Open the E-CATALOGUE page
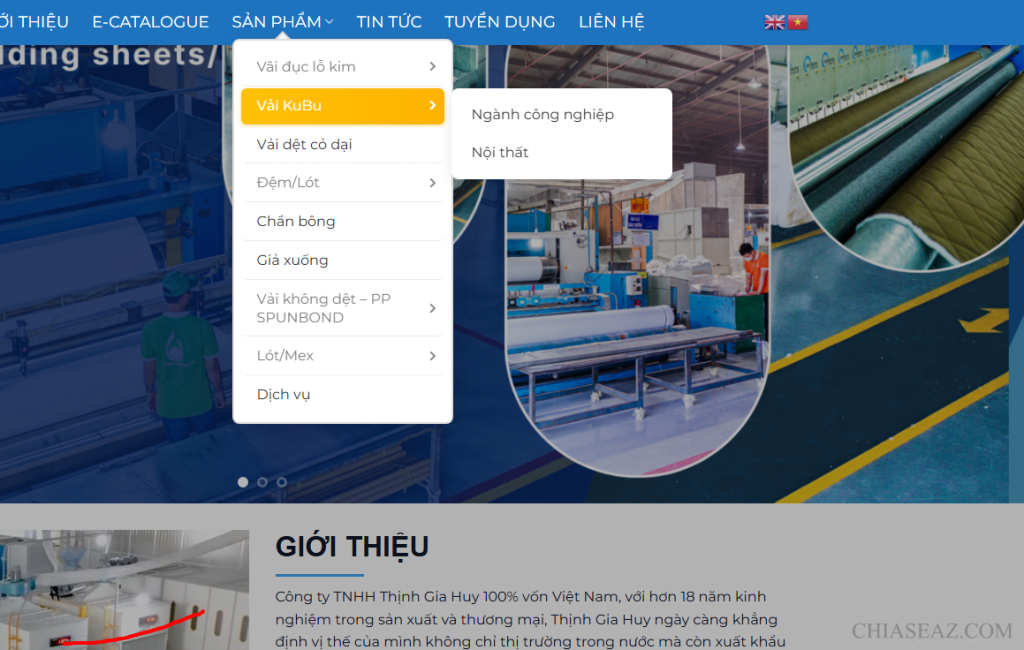This screenshot has height=650, width=1024. [150, 21]
